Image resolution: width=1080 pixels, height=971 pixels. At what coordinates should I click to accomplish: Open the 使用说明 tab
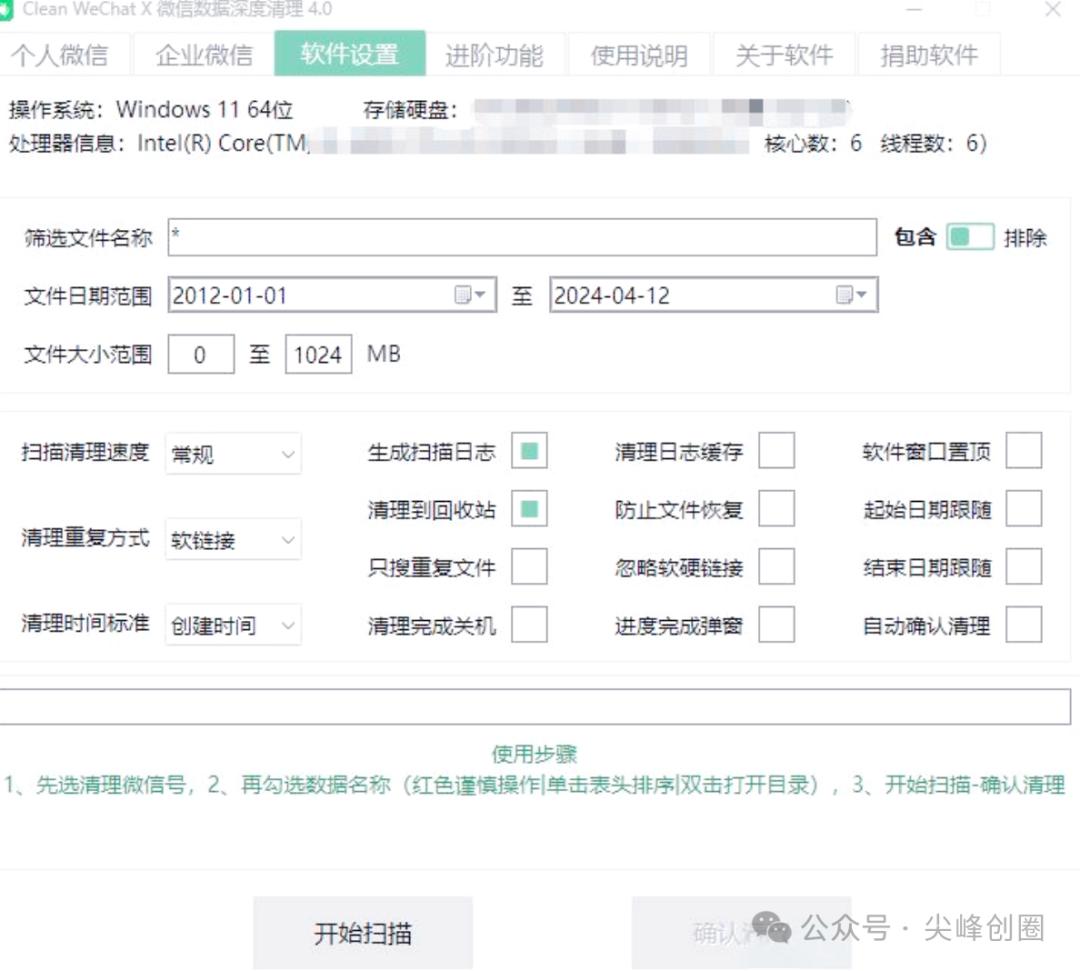tap(639, 55)
